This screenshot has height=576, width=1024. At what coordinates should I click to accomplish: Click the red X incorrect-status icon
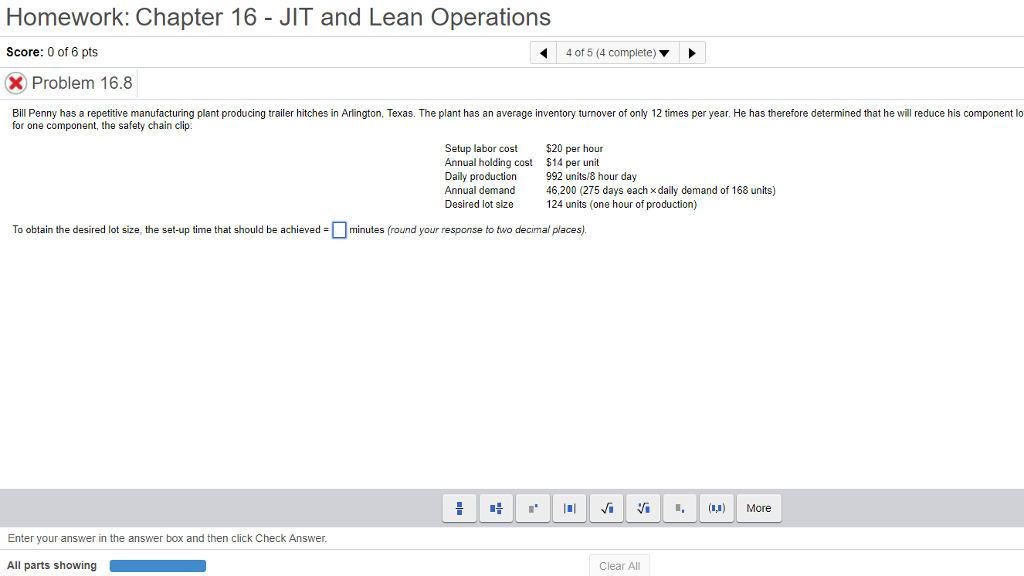click(14, 83)
